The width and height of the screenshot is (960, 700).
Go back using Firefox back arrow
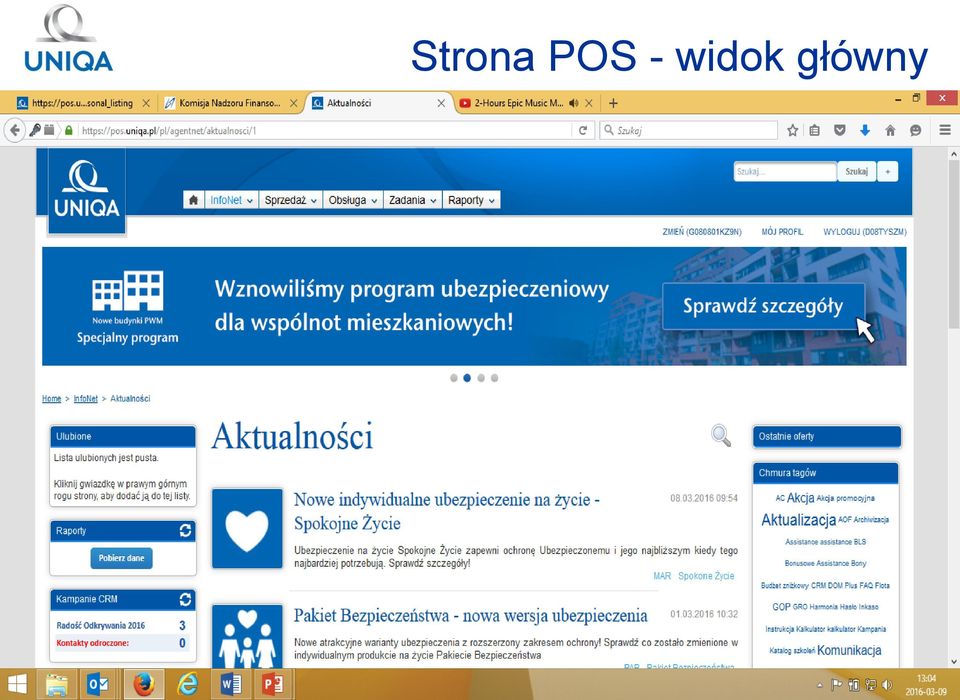pyautogui.click(x=15, y=130)
